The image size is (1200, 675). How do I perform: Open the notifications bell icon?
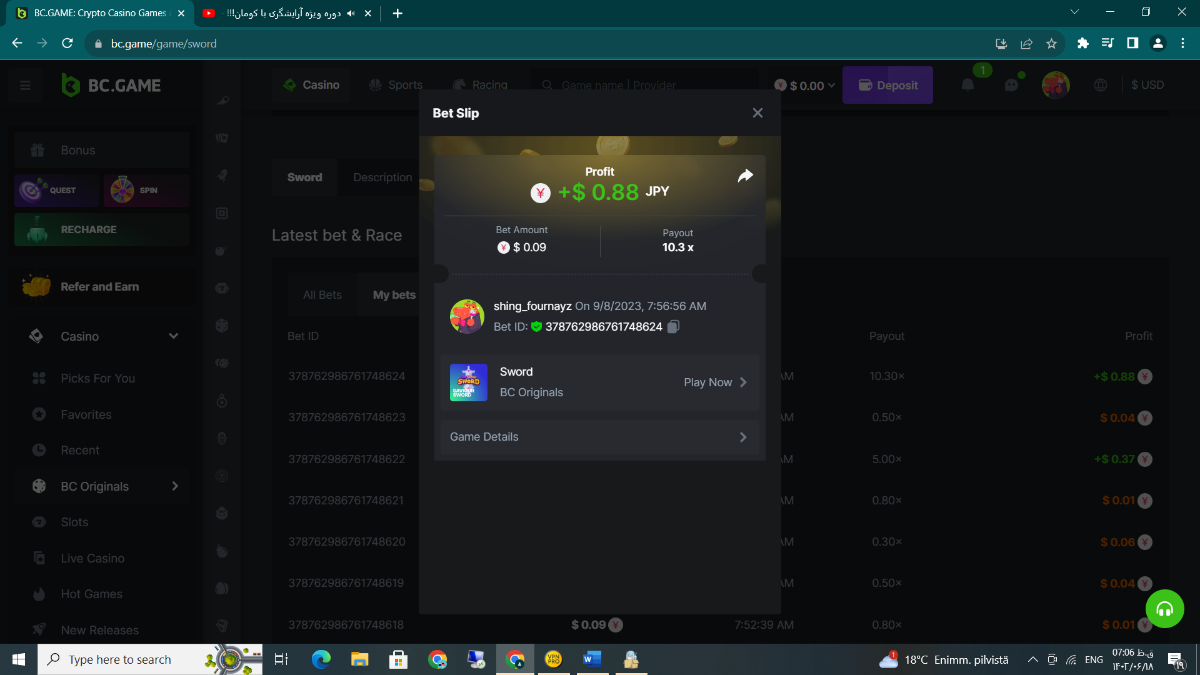coord(968,85)
